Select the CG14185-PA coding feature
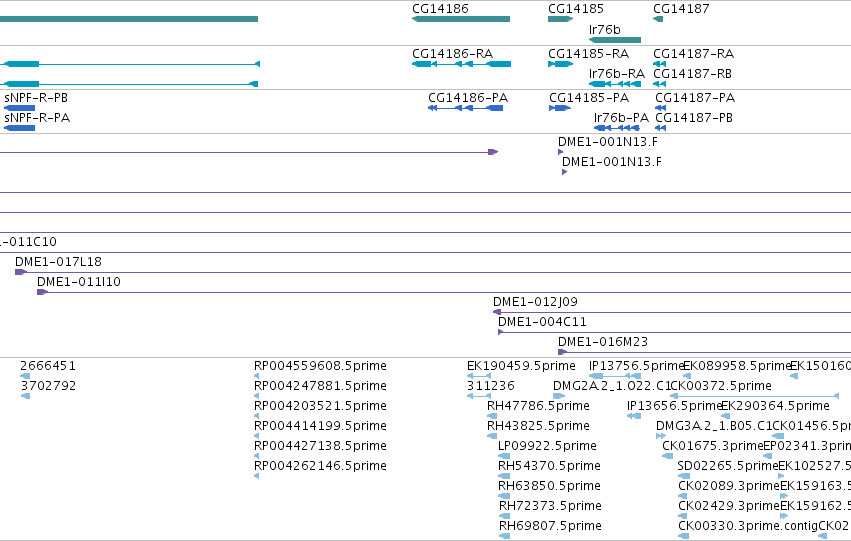The width and height of the screenshot is (851, 541). (x=560, y=108)
